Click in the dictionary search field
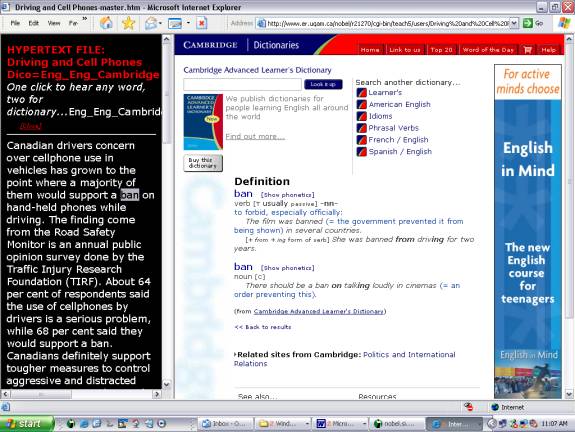This screenshot has height=432, width=575. pyautogui.click(x=242, y=84)
